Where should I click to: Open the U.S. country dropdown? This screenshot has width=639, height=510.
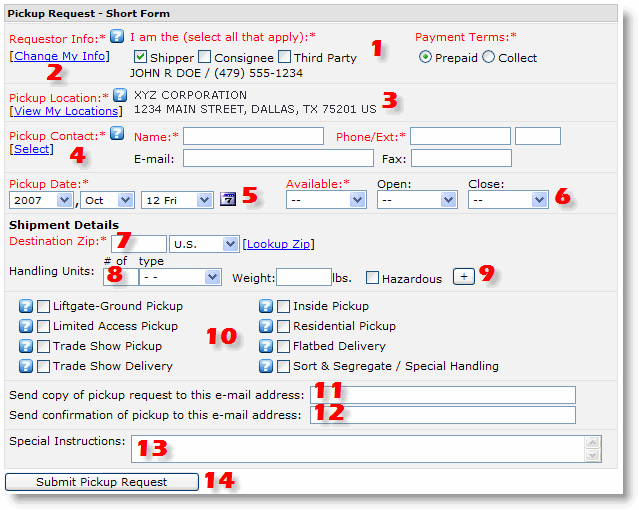click(x=204, y=244)
